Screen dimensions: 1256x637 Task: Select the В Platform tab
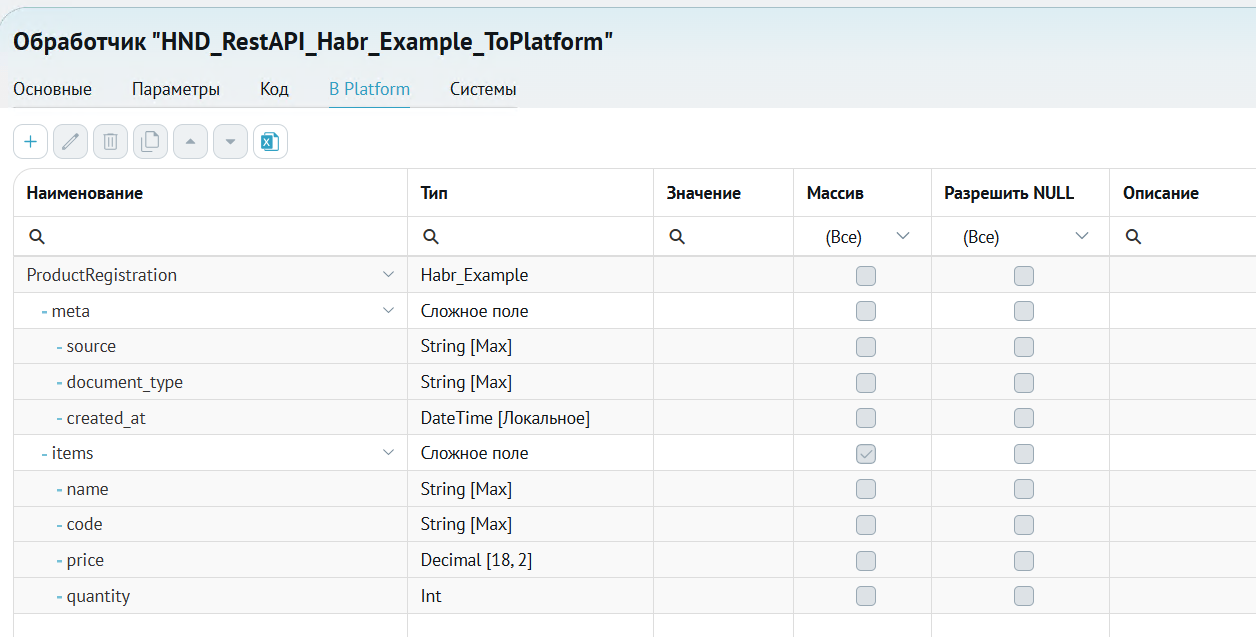tap(369, 89)
